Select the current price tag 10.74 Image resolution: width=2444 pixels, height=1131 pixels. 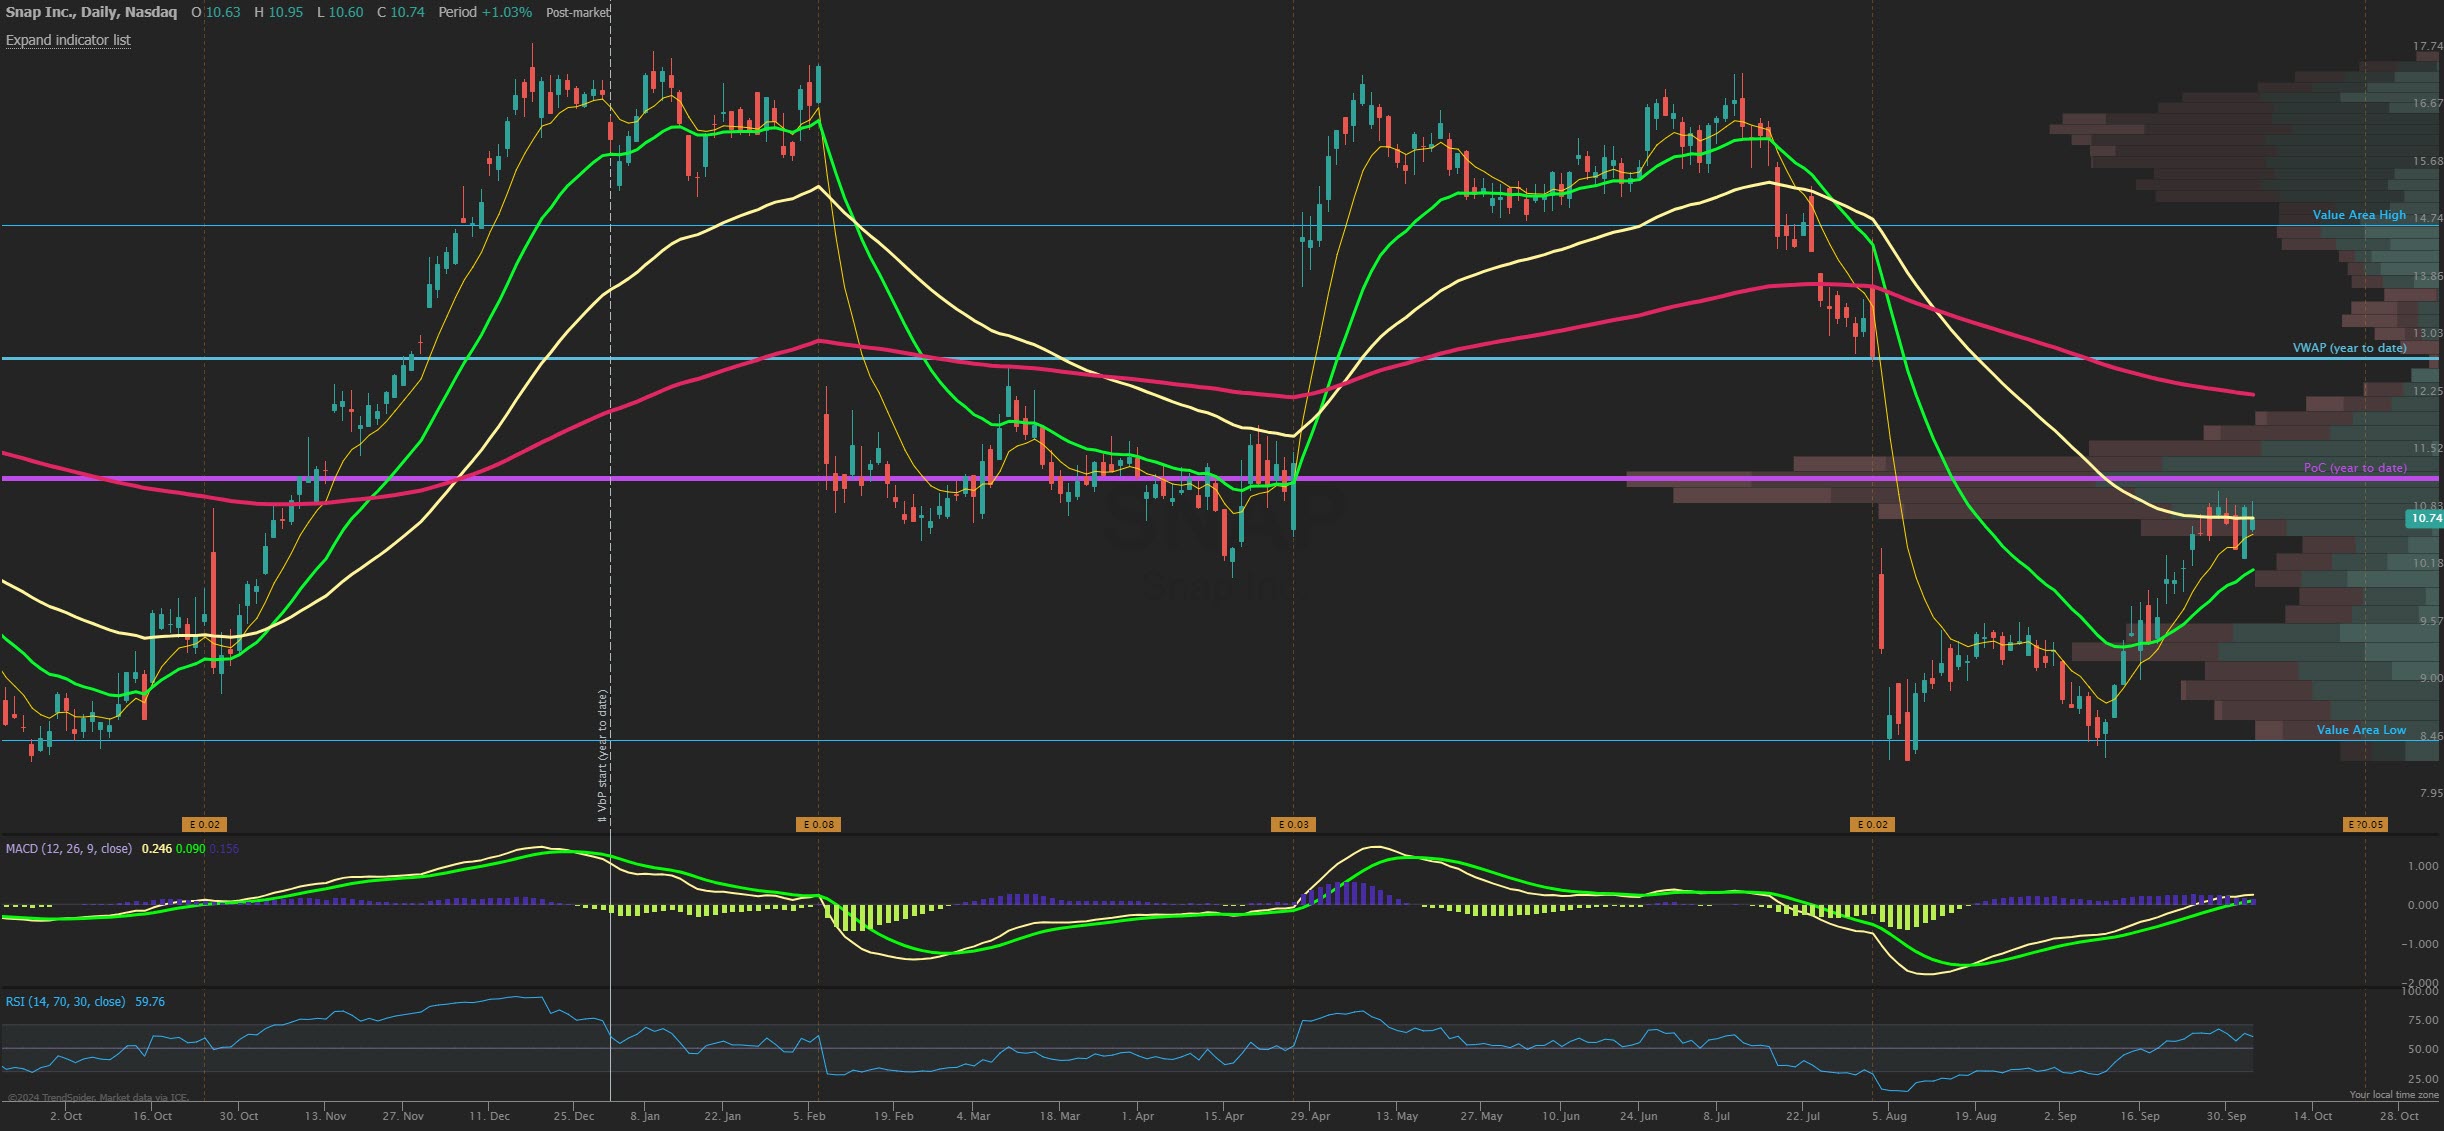point(2423,518)
